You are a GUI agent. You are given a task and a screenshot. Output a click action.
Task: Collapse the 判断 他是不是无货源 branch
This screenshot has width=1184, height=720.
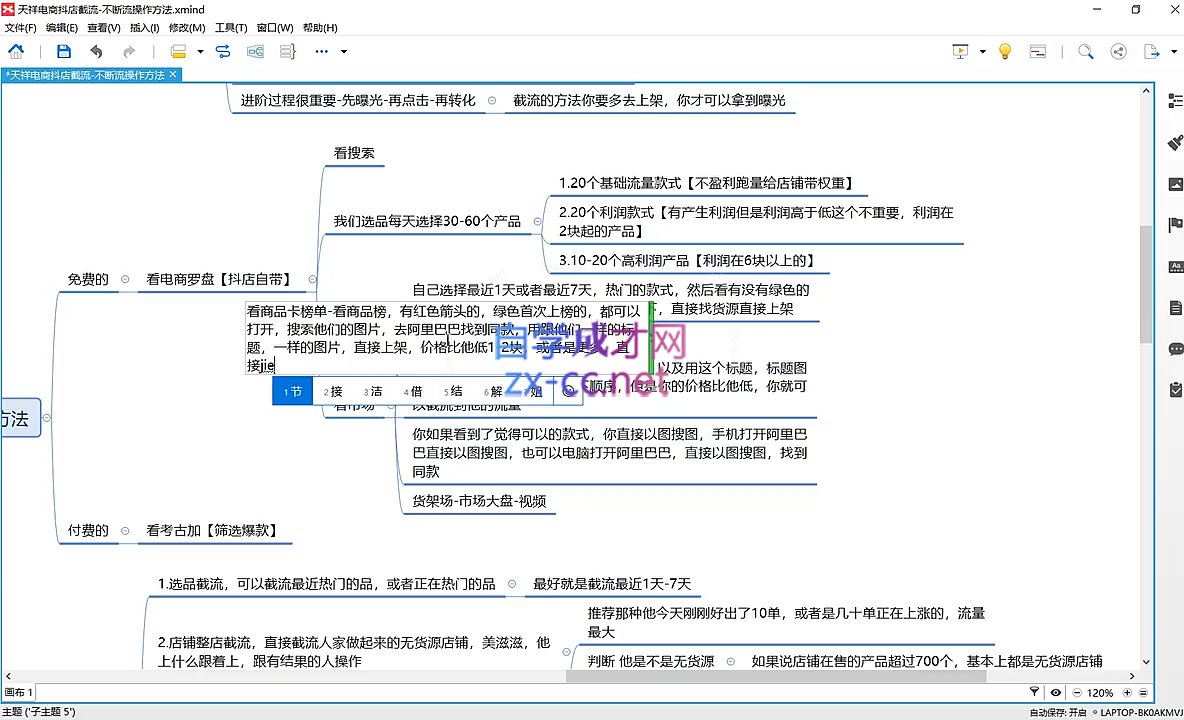tap(730, 661)
